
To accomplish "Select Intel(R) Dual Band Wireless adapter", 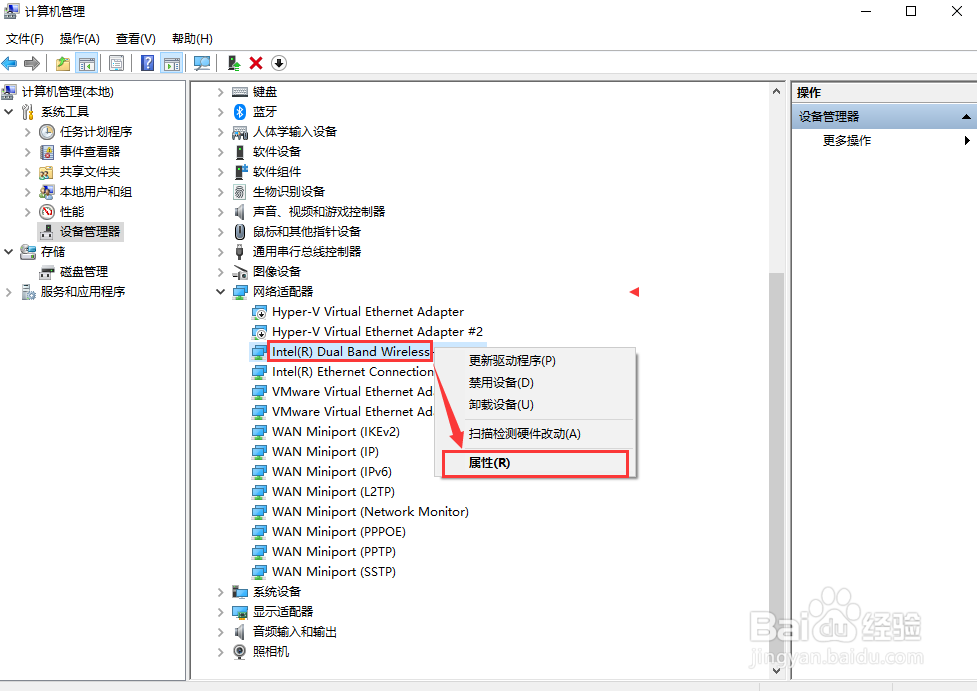I will [x=351, y=351].
